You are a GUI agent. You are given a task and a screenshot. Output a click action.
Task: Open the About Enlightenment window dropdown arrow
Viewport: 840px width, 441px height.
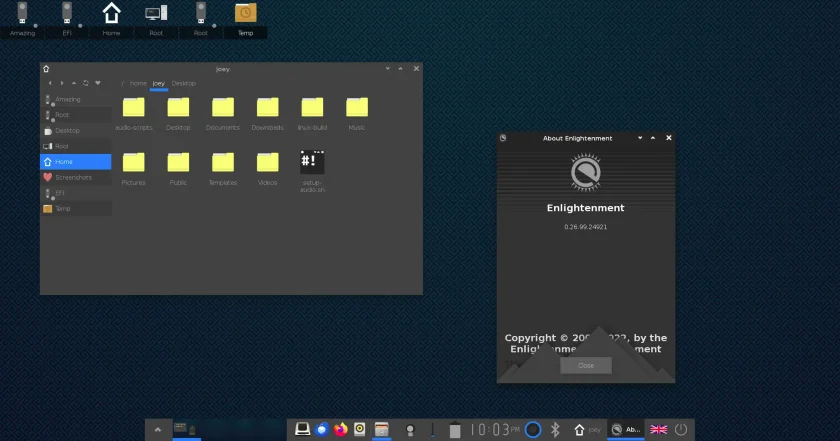coord(640,138)
